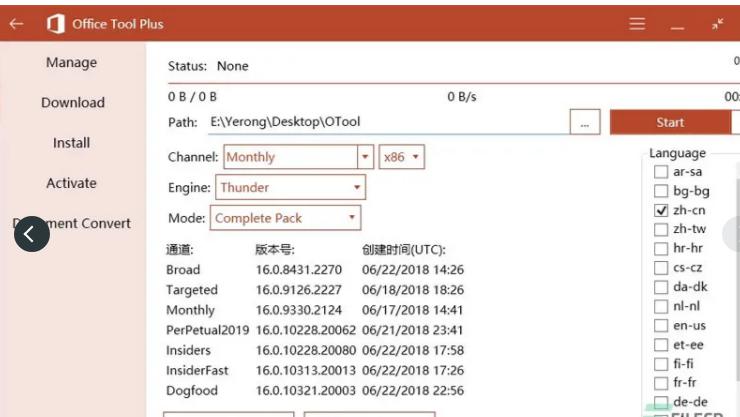
Task: Go to the Install section
Action: click(x=71, y=142)
